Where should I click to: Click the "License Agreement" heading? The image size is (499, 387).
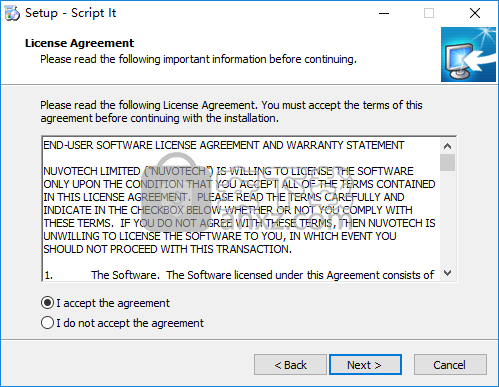pyautogui.click(x=79, y=43)
